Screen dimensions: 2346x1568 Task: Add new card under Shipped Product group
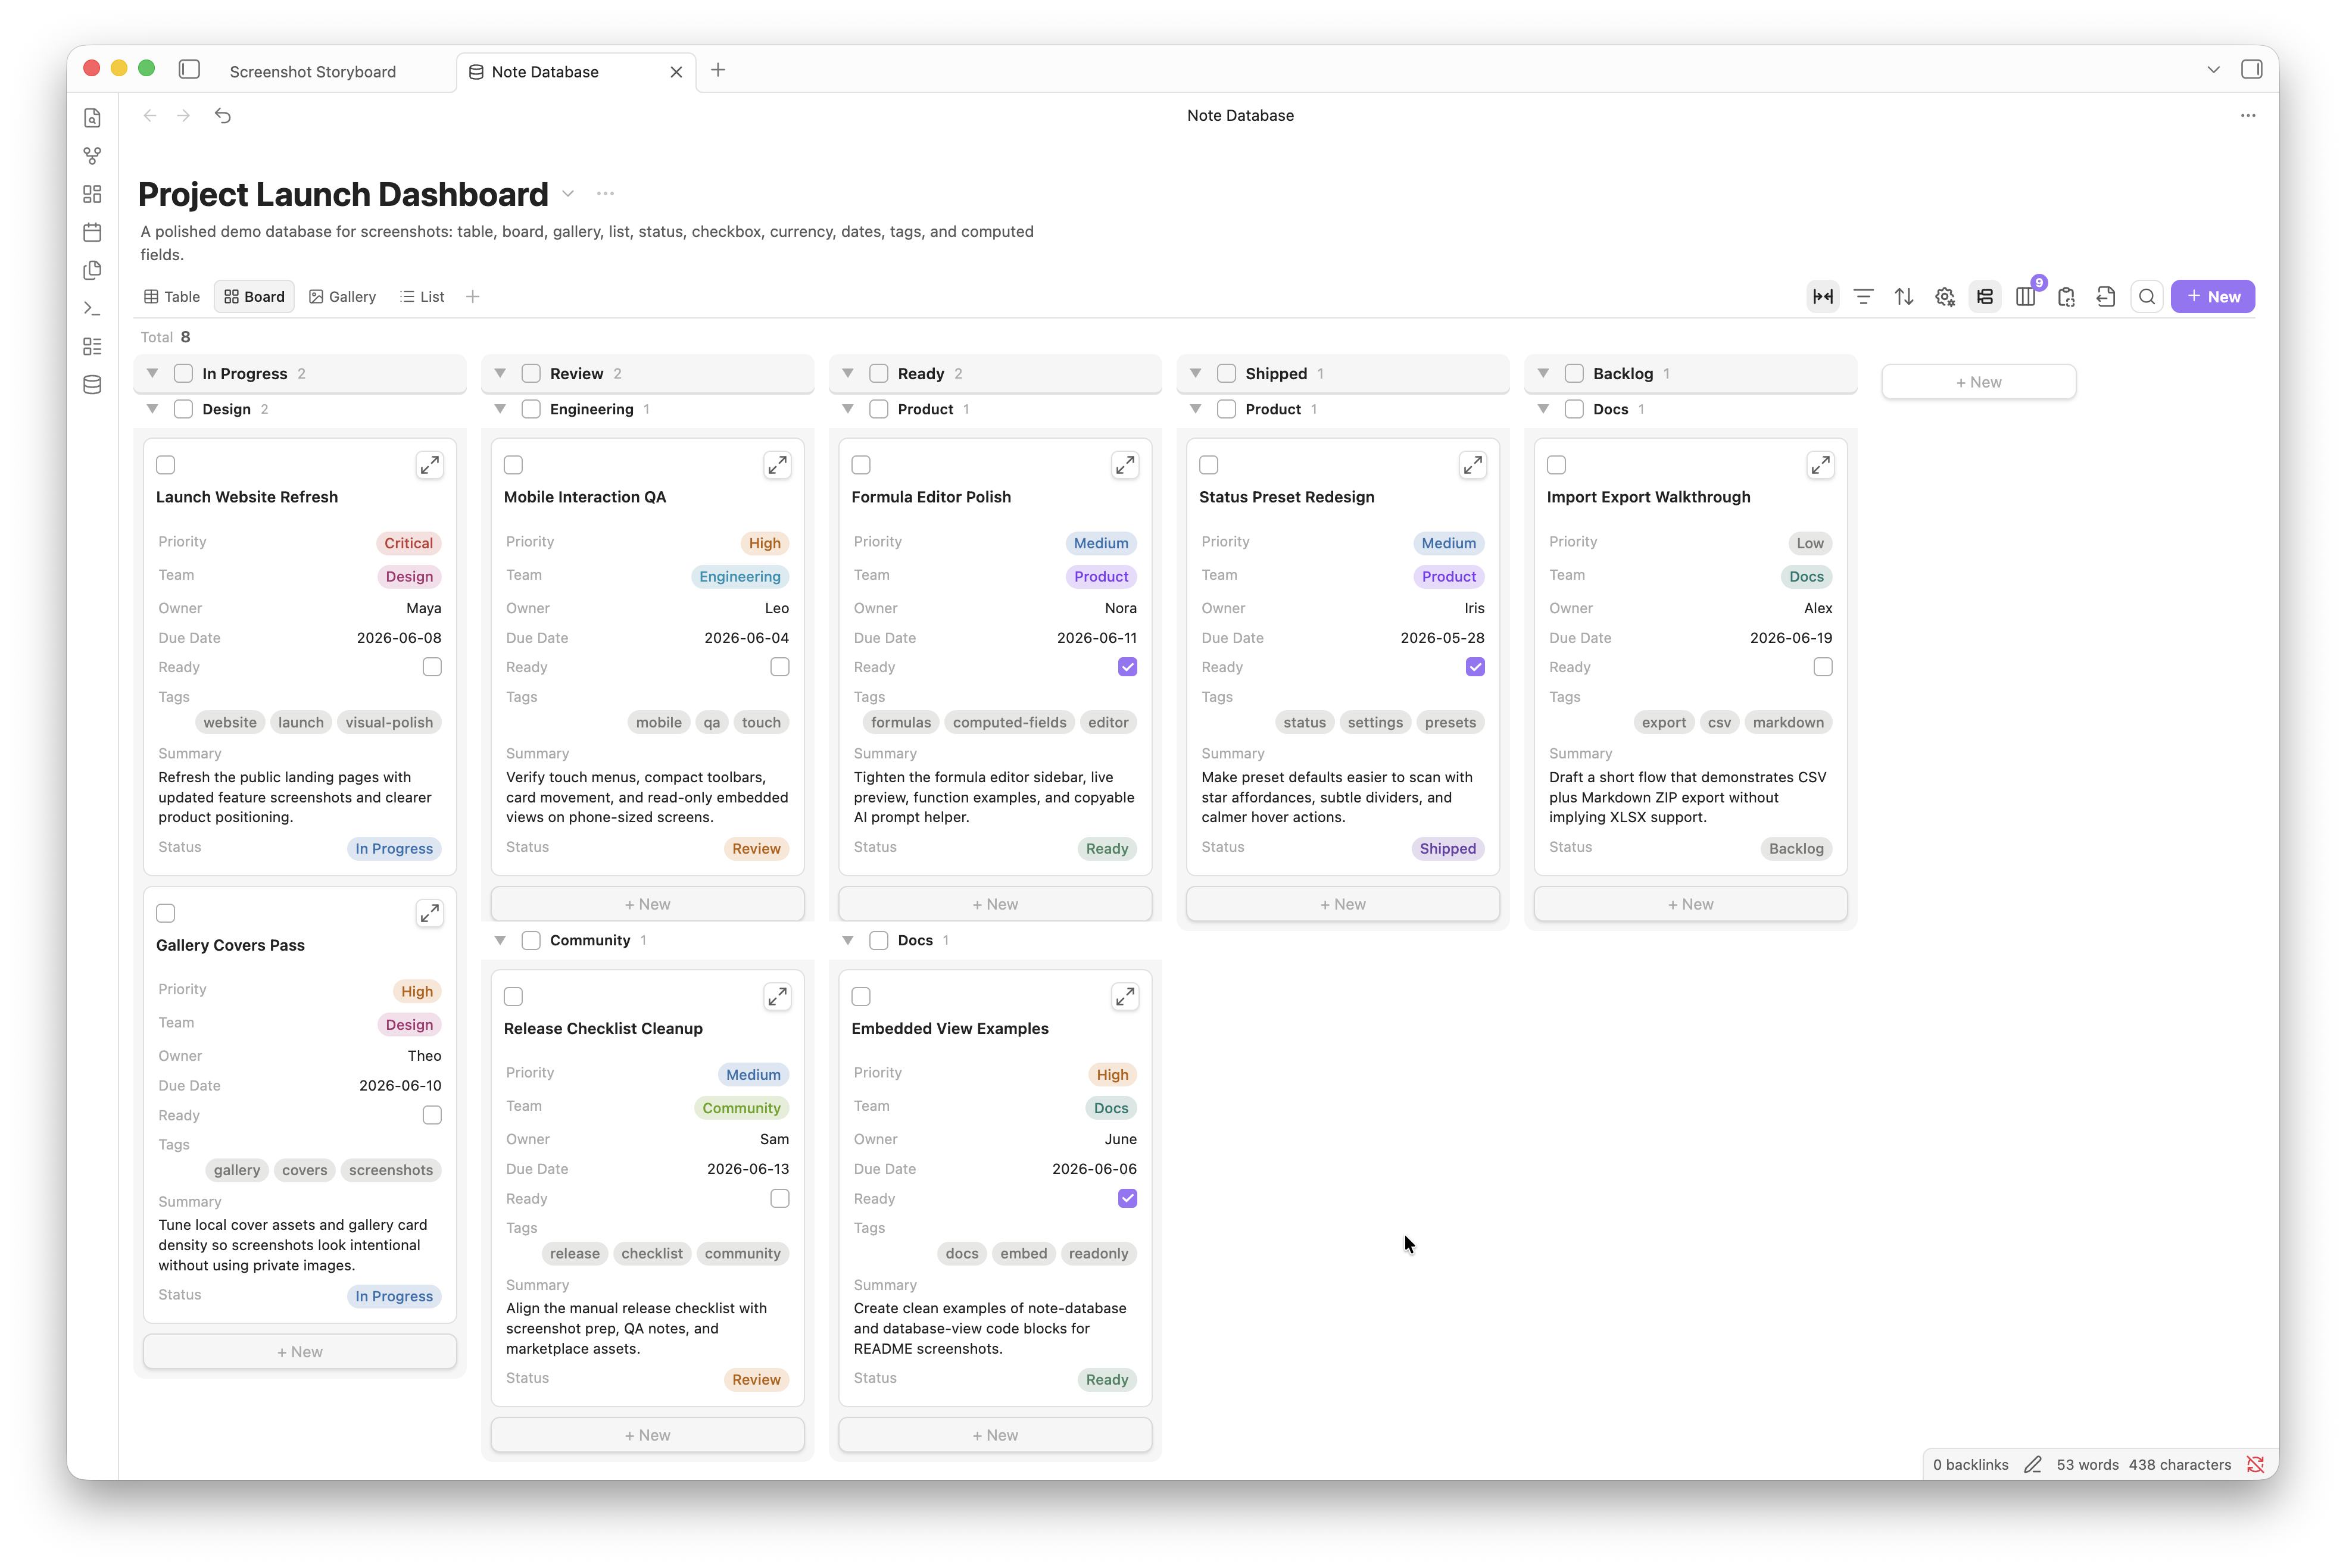tap(1342, 904)
